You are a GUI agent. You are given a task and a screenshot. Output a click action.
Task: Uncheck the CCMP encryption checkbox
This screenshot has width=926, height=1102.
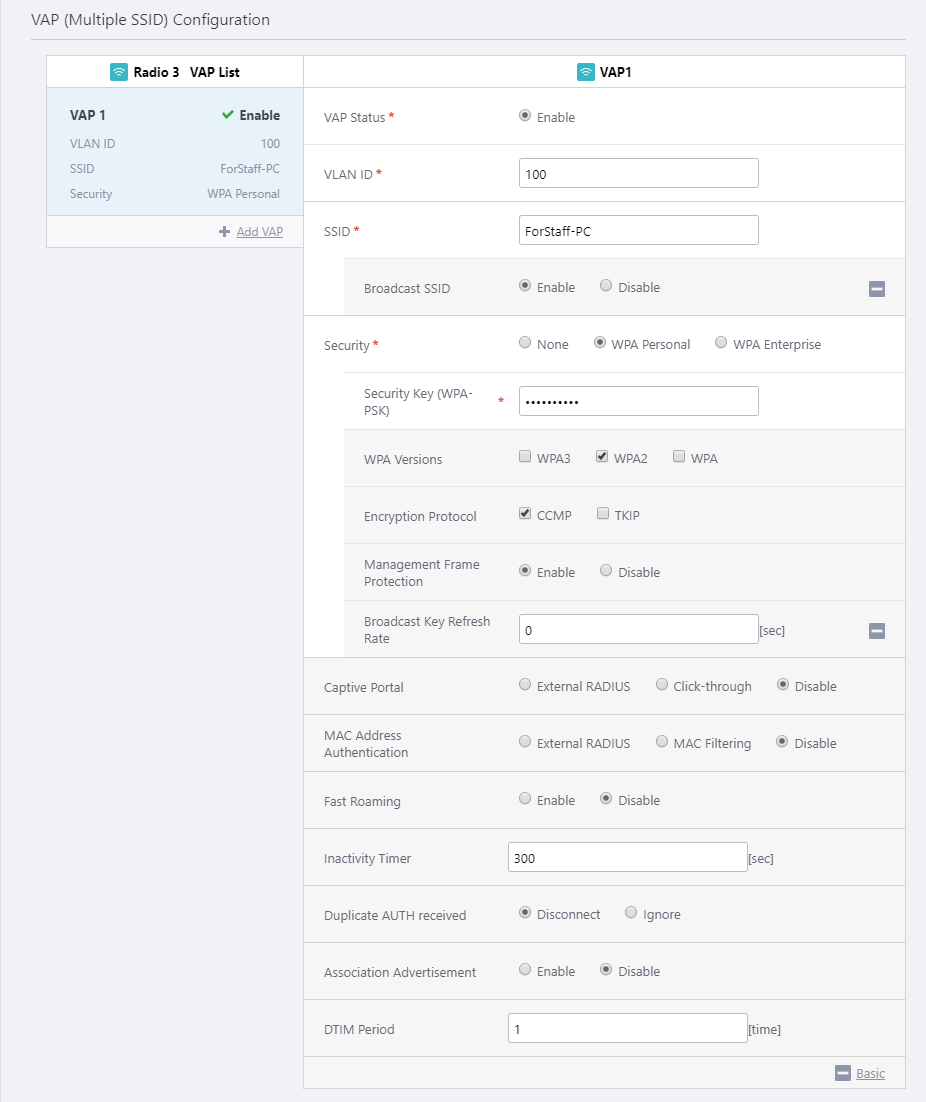(x=525, y=514)
